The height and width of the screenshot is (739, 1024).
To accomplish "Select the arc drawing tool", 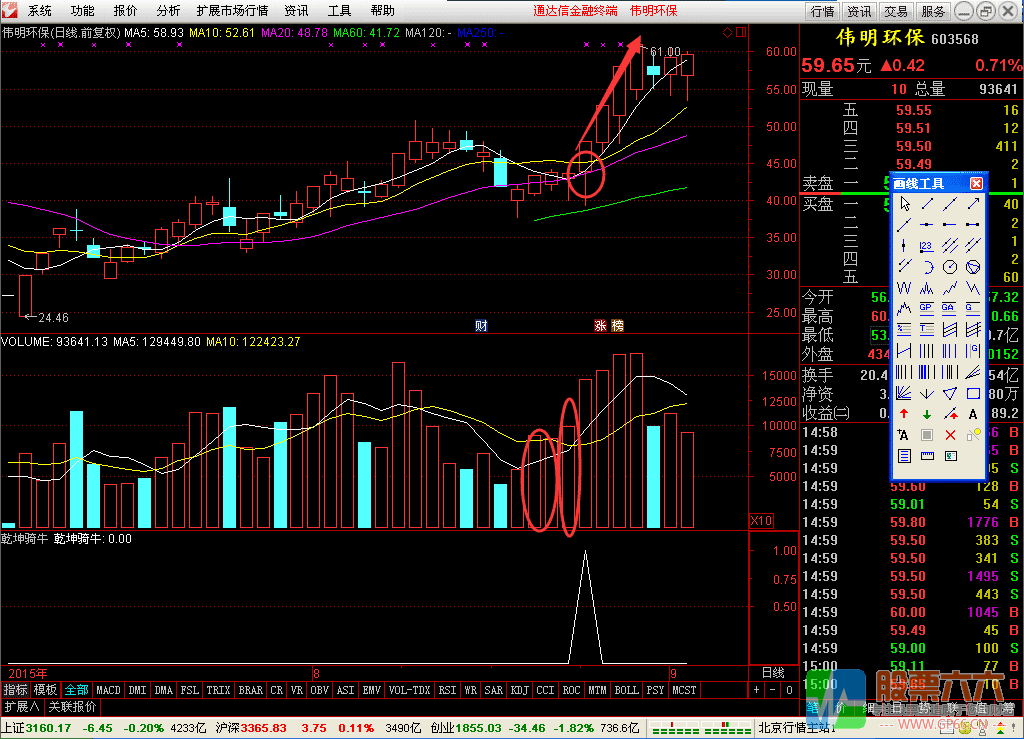I will (927, 267).
